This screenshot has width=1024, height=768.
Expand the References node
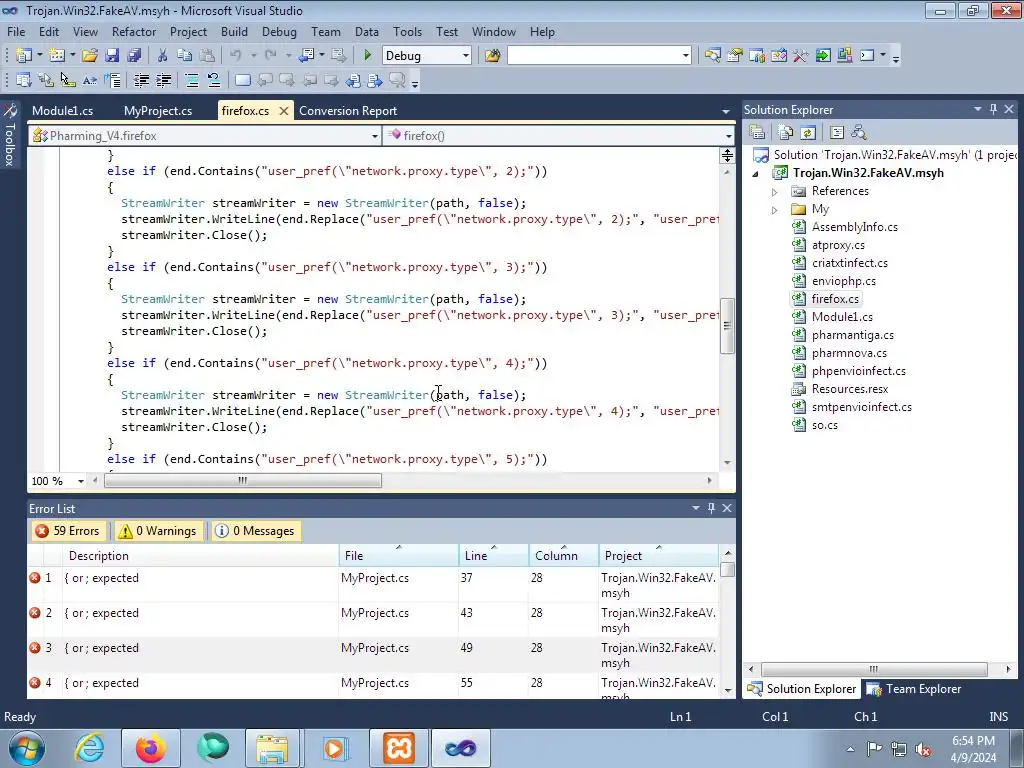click(x=775, y=191)
